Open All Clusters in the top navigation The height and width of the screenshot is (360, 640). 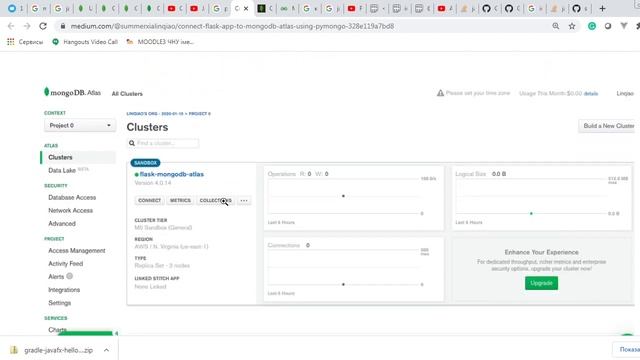[127, 94]
